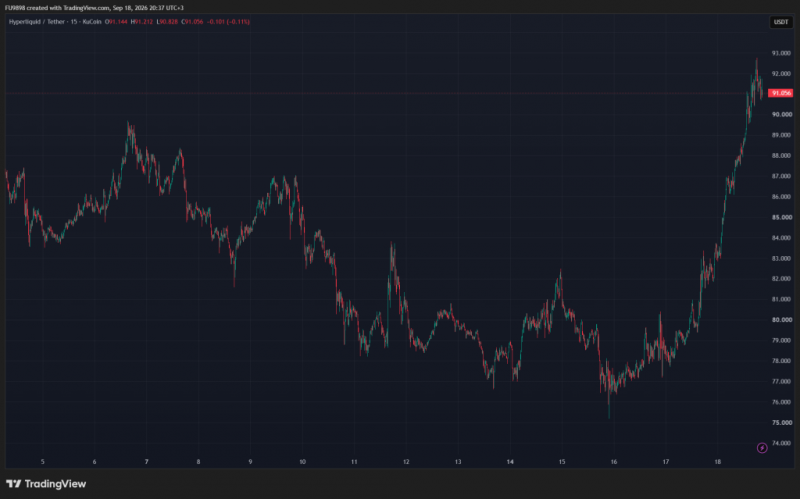Select the low value 90.828
Screen dimensions: 800x499
click(167, 22)
